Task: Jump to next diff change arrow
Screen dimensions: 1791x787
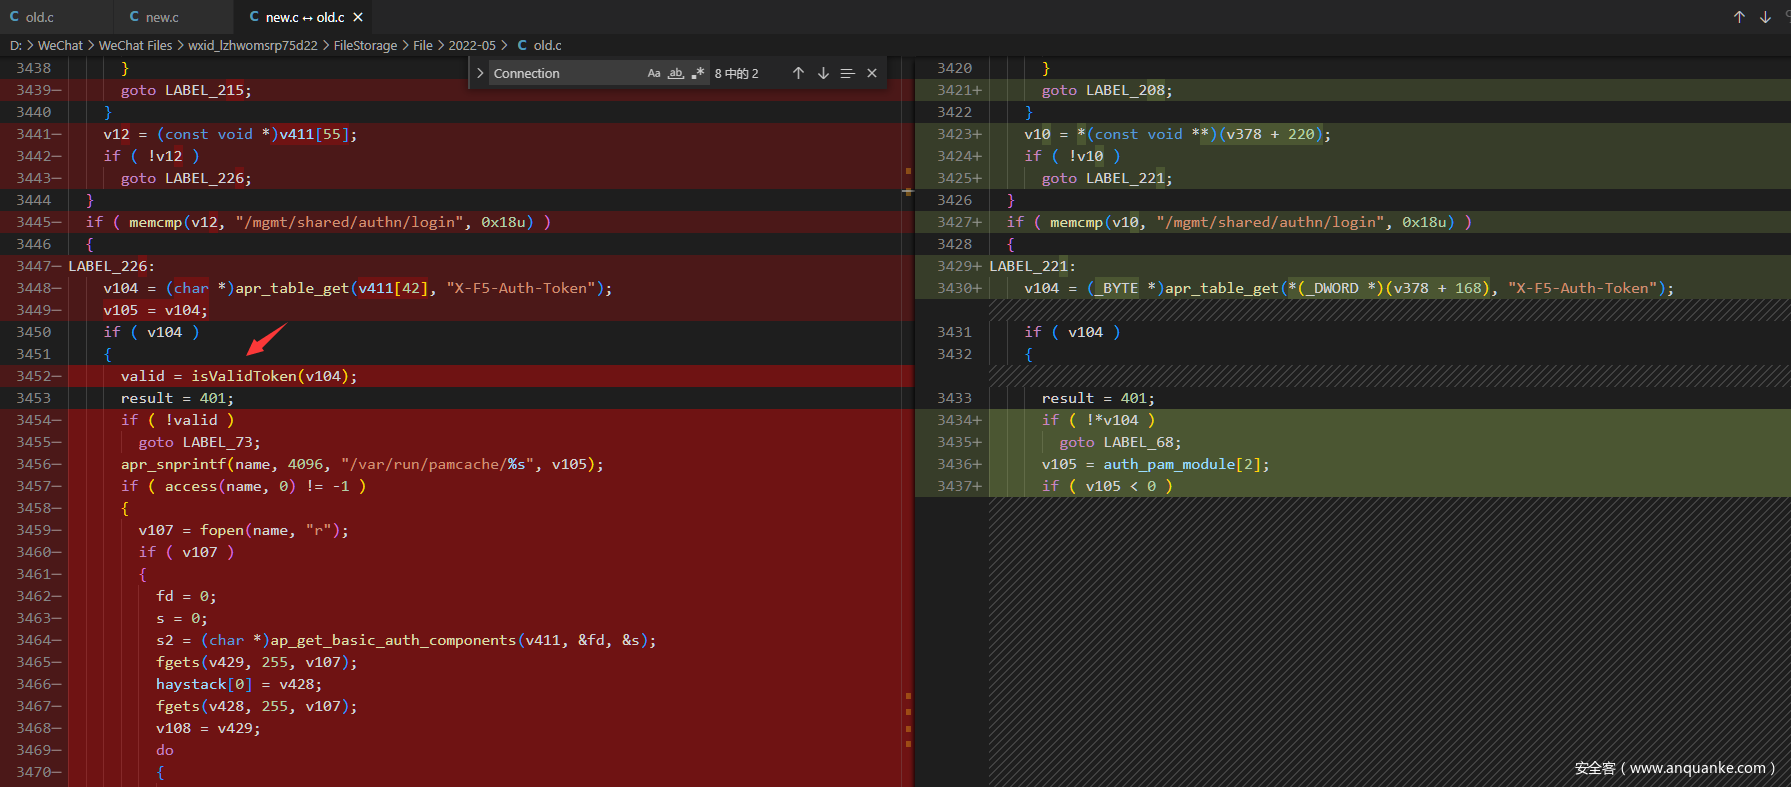Action: (1765, 17)
